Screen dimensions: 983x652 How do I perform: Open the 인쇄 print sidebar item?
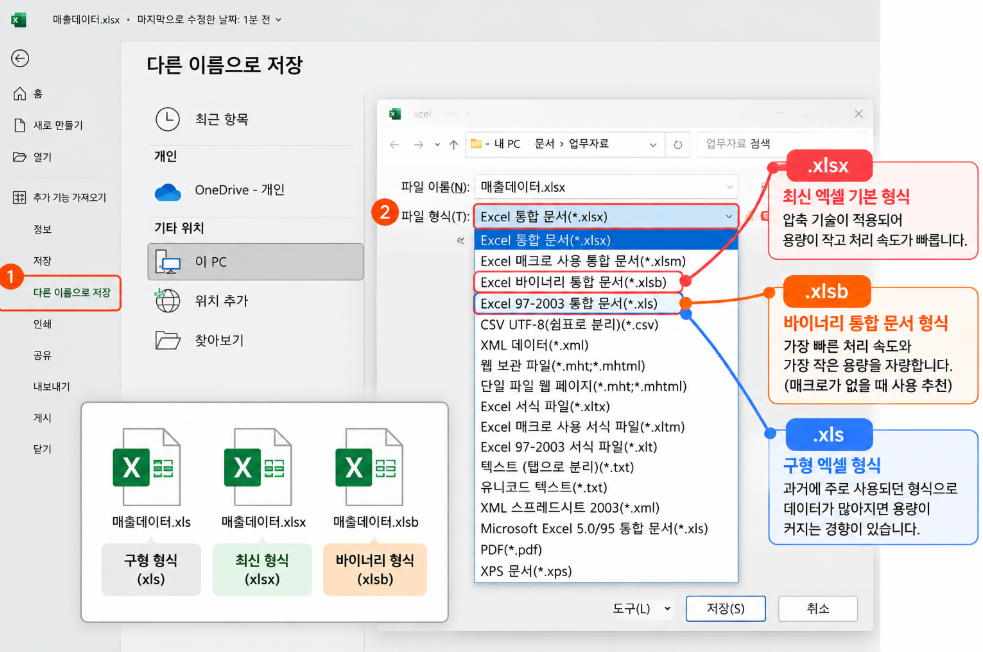click(43, 324)
